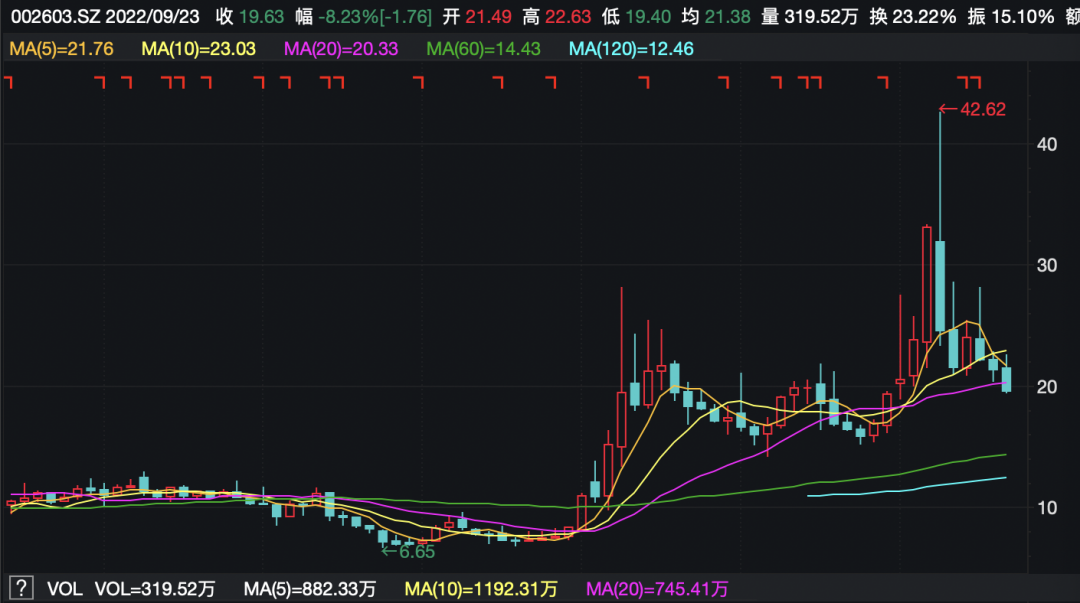Click volume MA(10)=1192.31万 label
The width and height of the screenshot is (1080, 603).
[480, 589]
